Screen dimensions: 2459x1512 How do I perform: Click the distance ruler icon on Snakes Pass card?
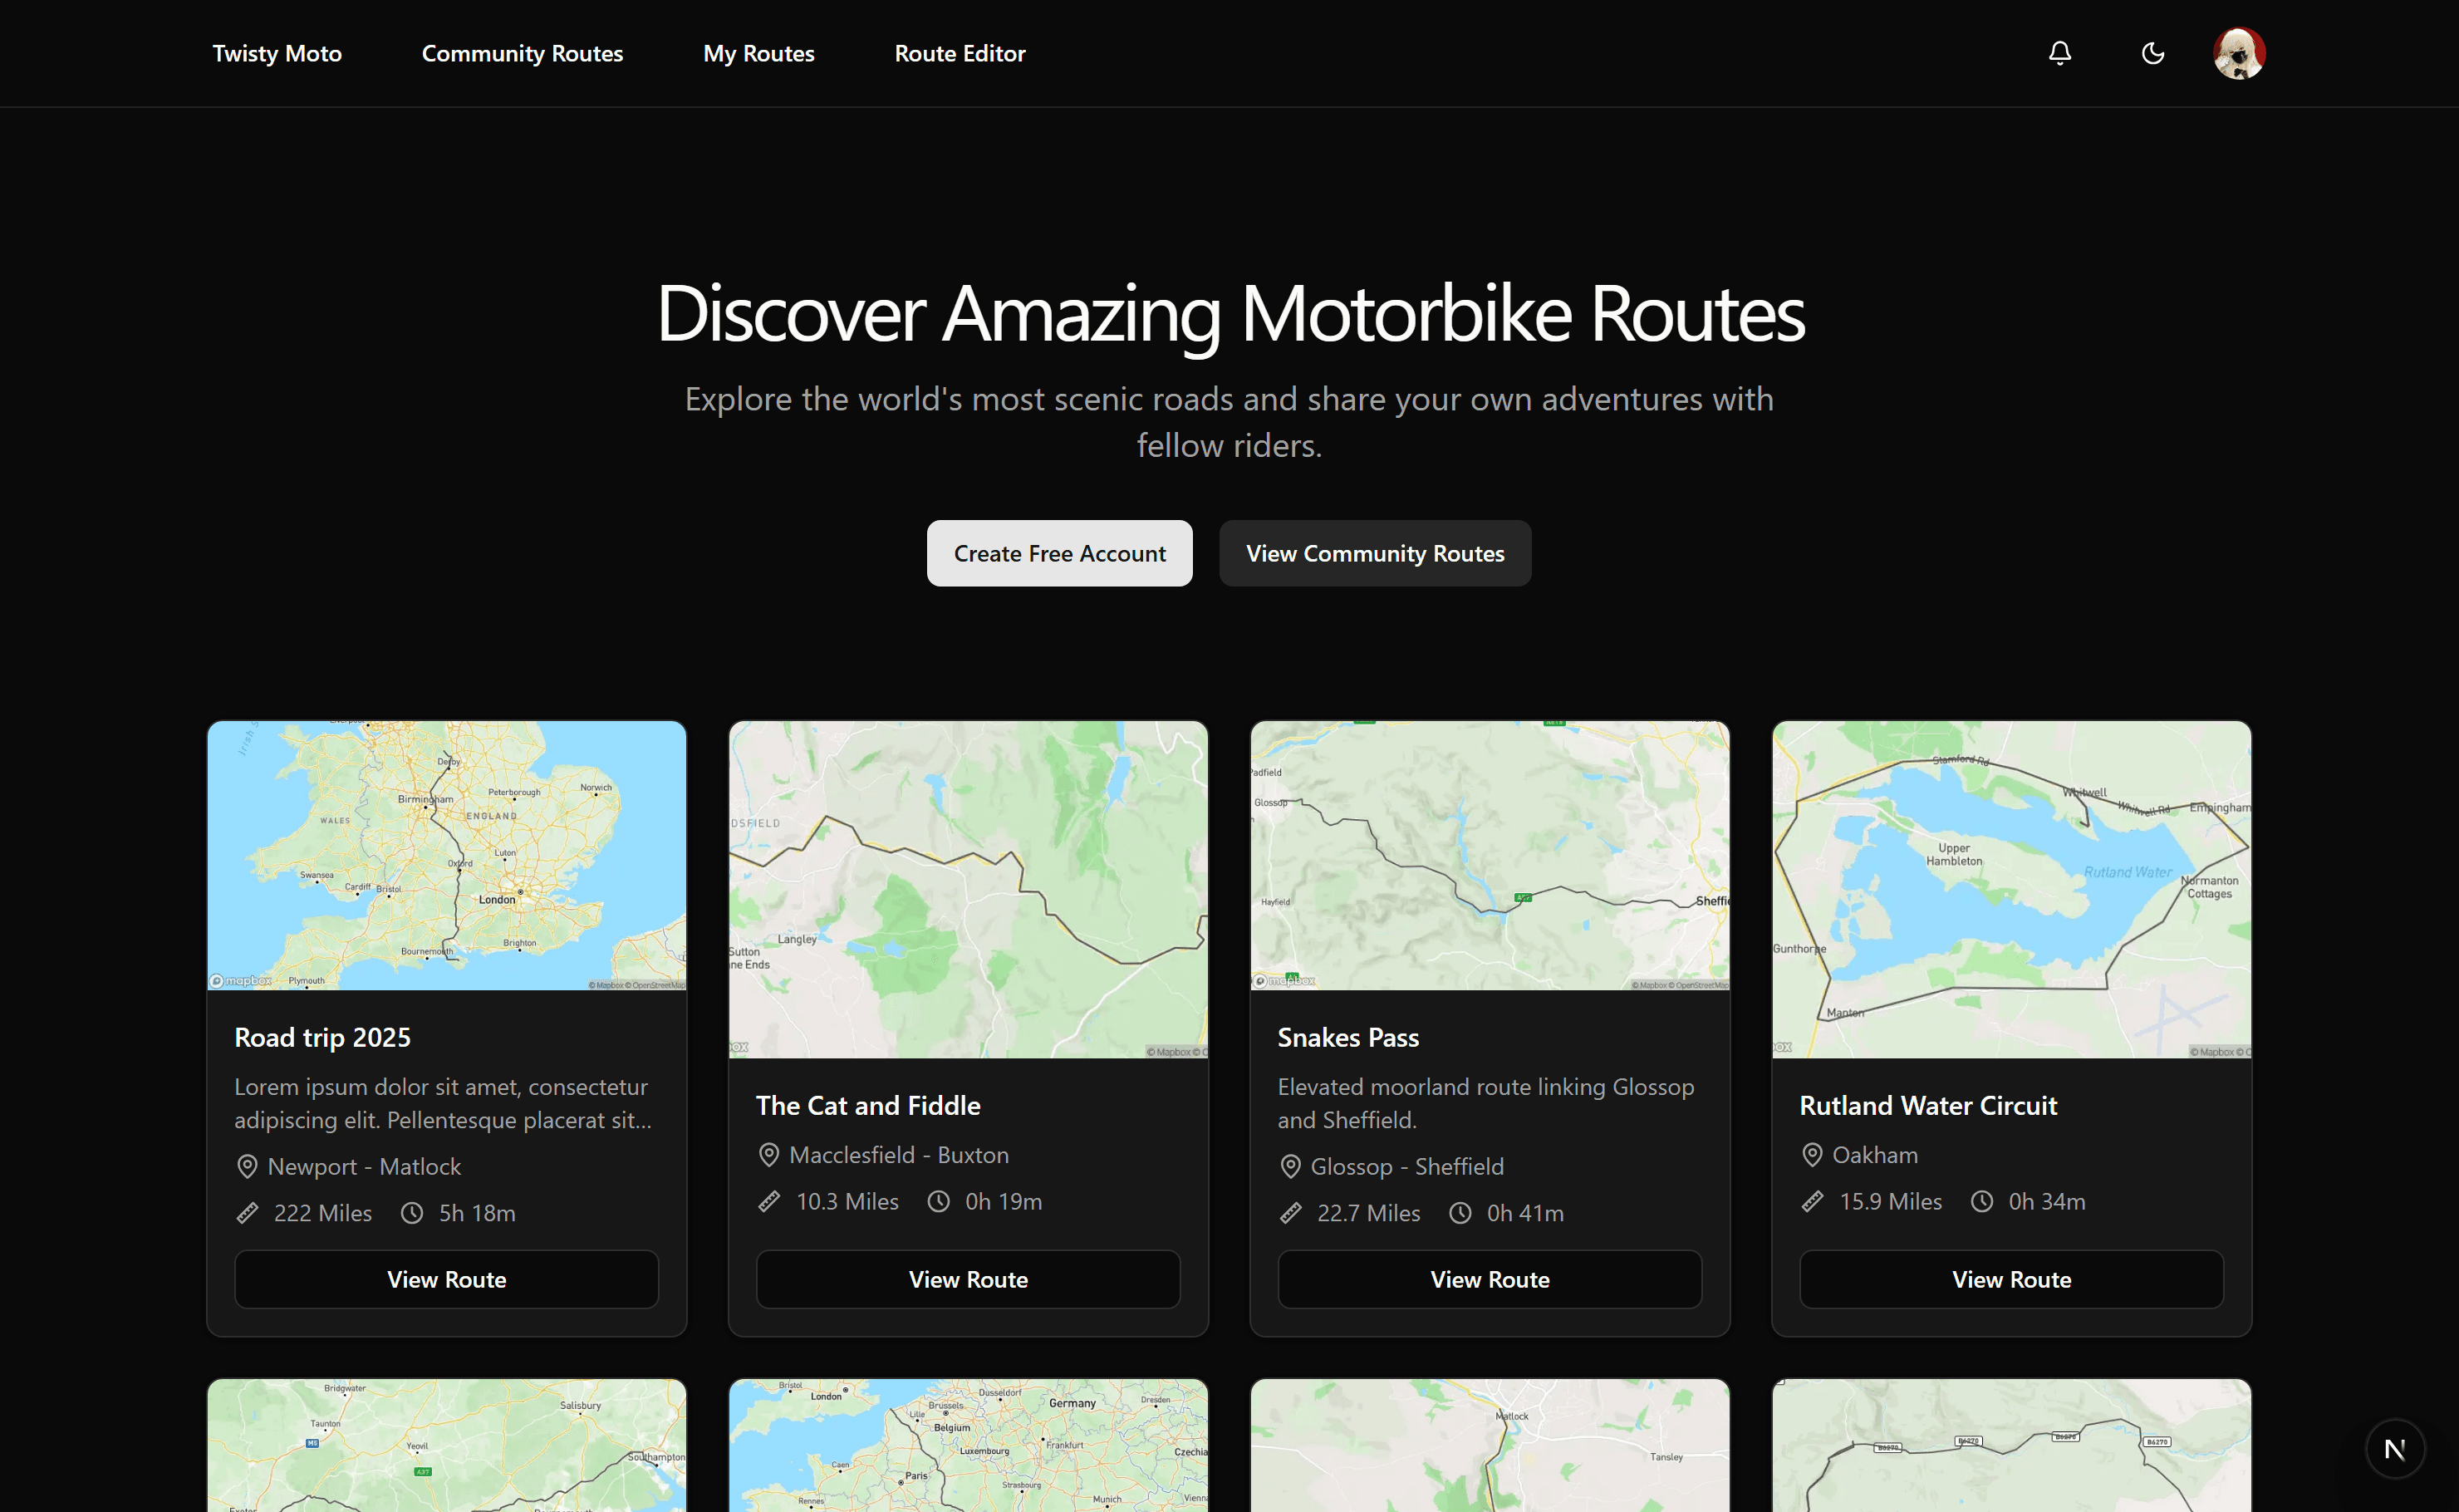pyautogui.click(x=1290, y=1213)
